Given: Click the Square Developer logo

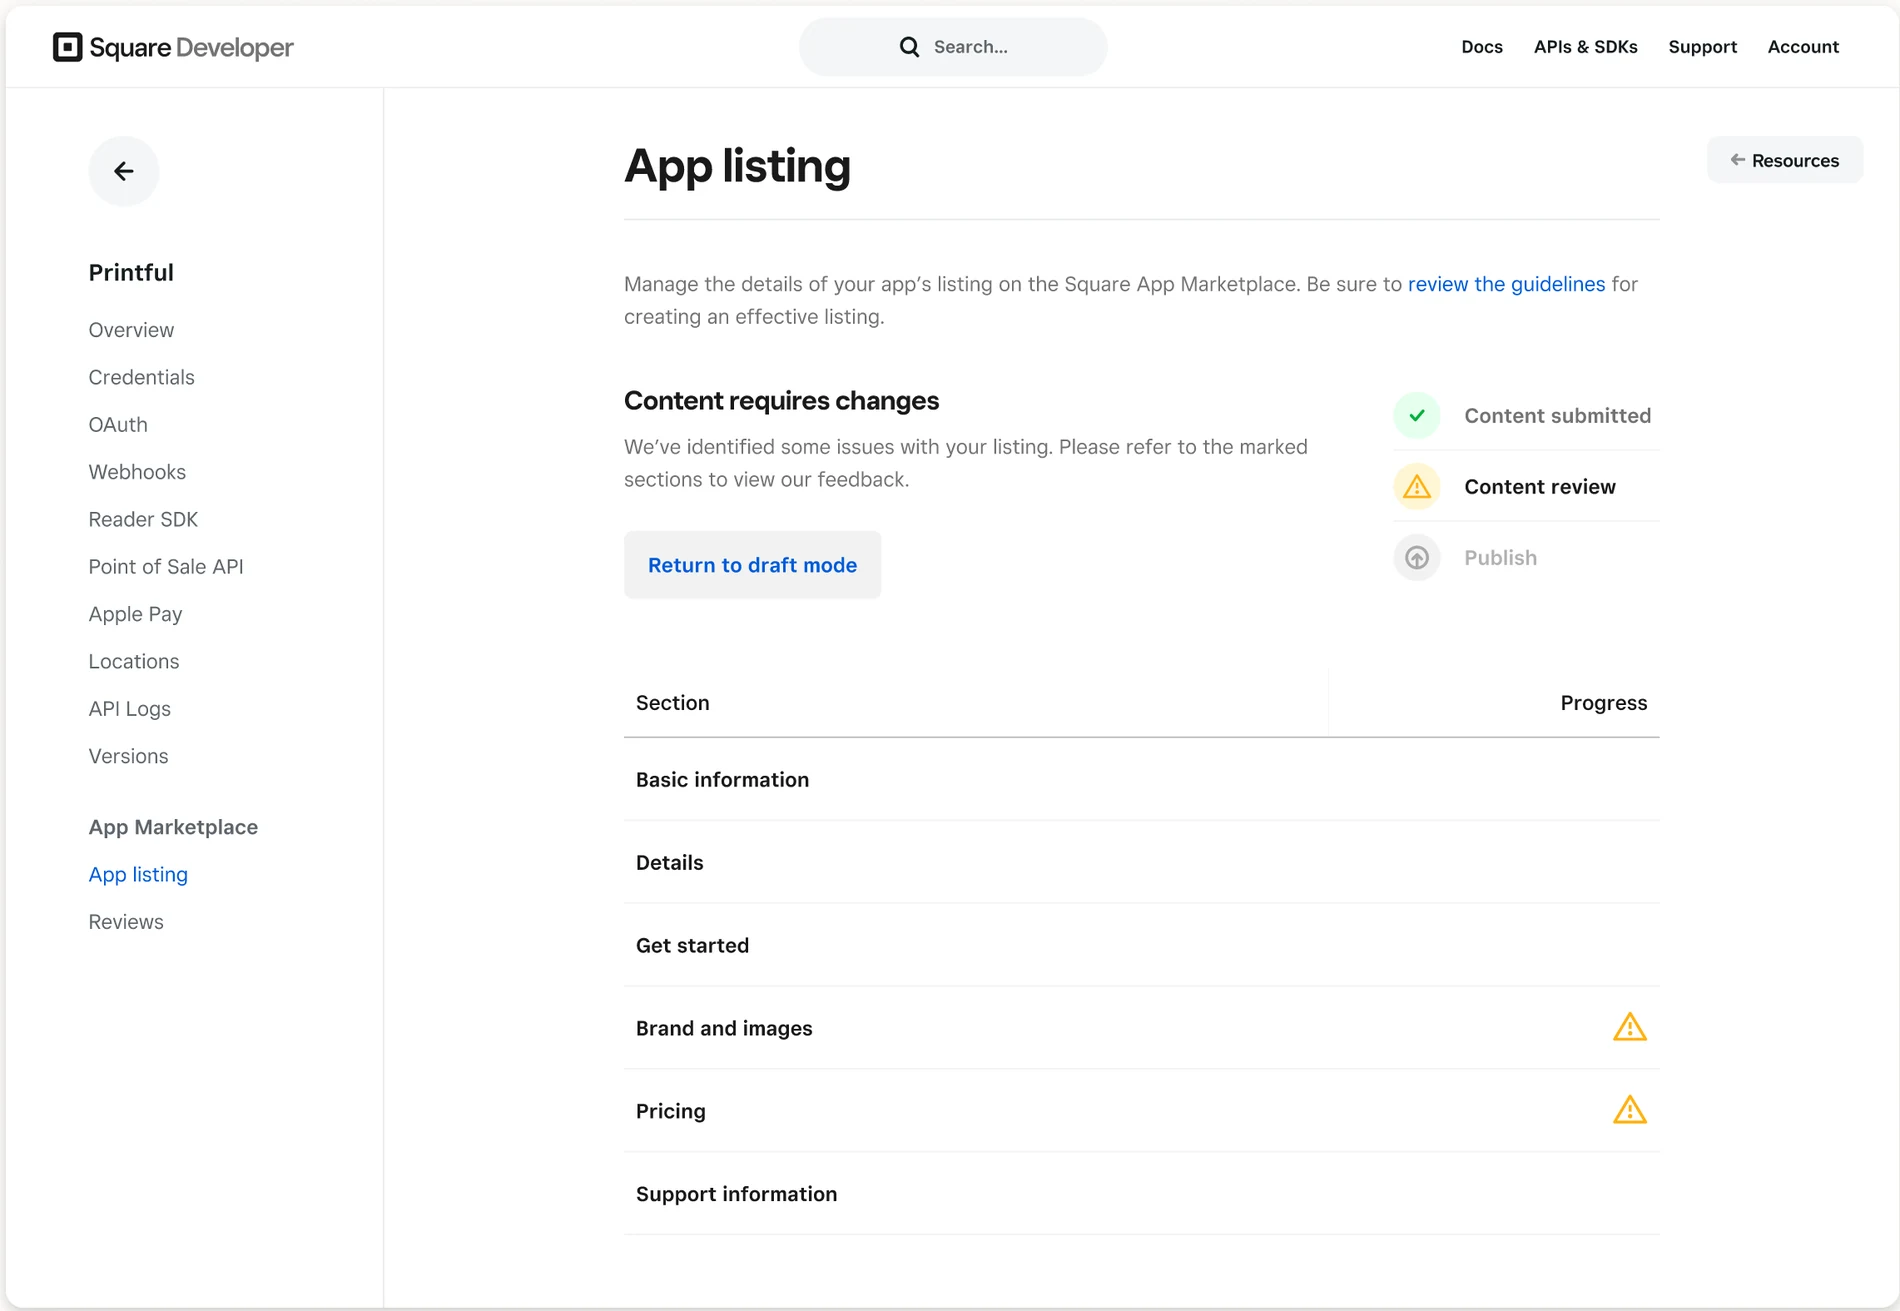Looking at the screenshot, I should 173,47.
